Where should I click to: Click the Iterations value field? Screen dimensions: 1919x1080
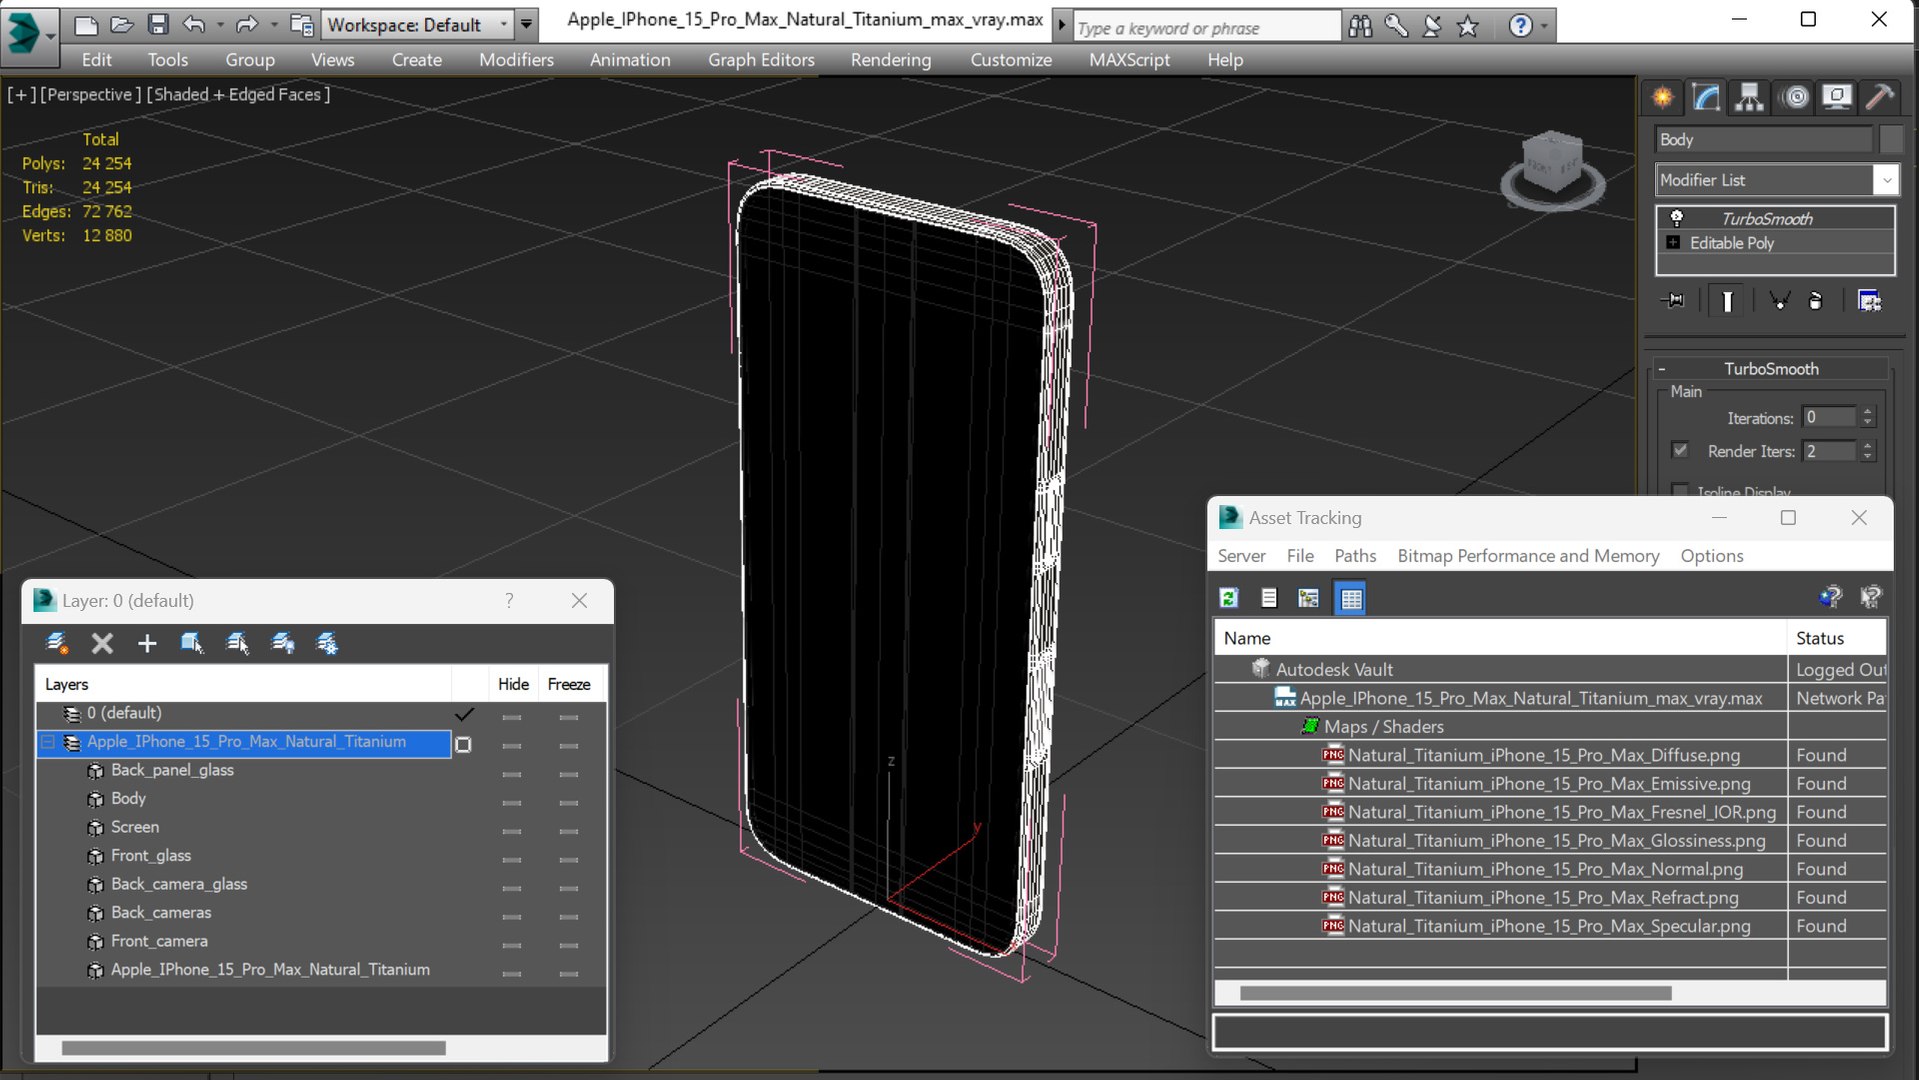coord(1829,418)
